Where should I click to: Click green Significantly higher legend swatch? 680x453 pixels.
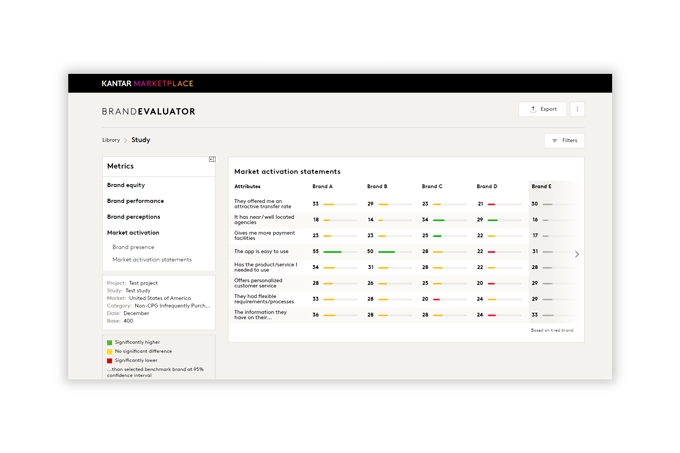tap(110, 343)
